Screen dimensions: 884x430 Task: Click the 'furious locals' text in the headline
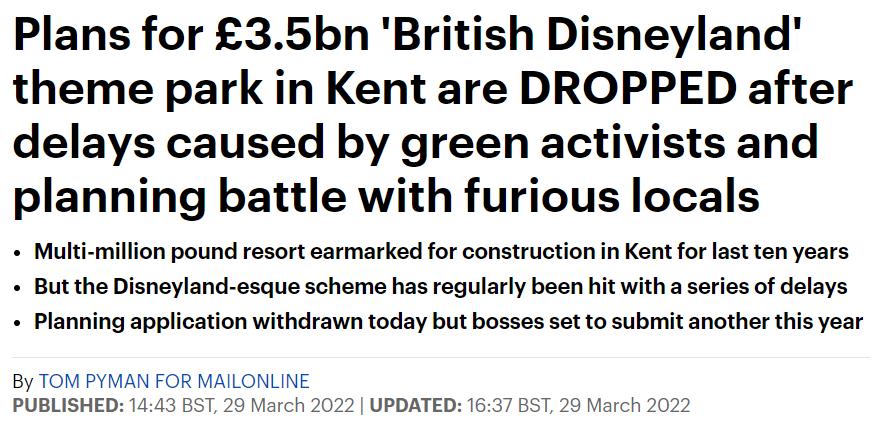click(x=612, y=194)
